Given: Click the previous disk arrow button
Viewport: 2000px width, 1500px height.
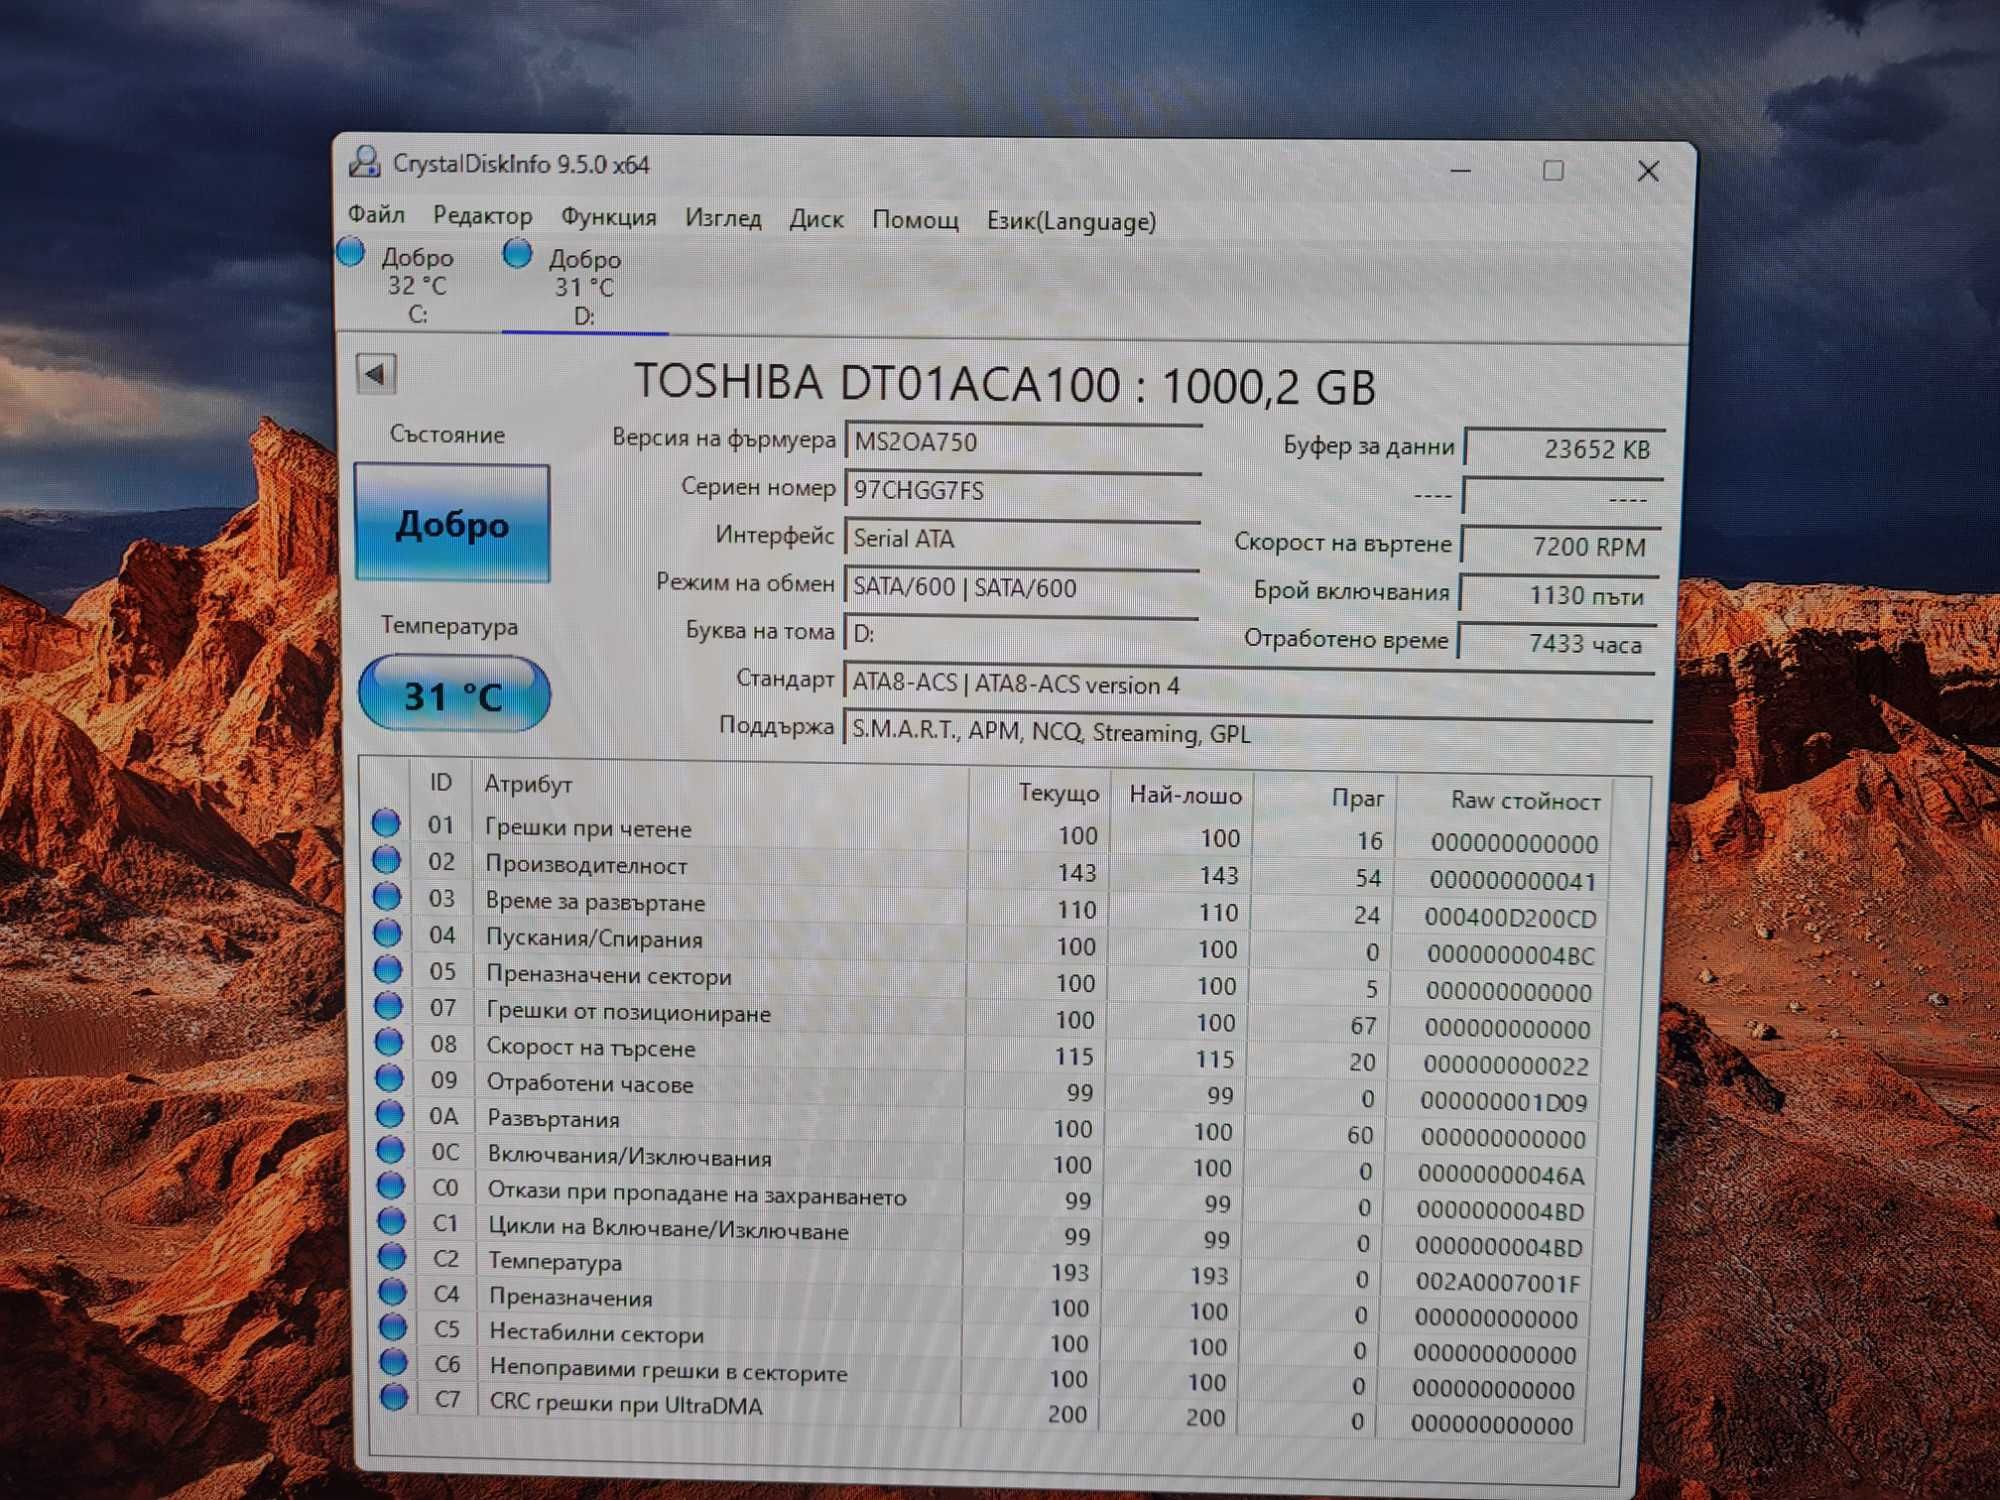Looking at the screenshot, I should point(376,374).
